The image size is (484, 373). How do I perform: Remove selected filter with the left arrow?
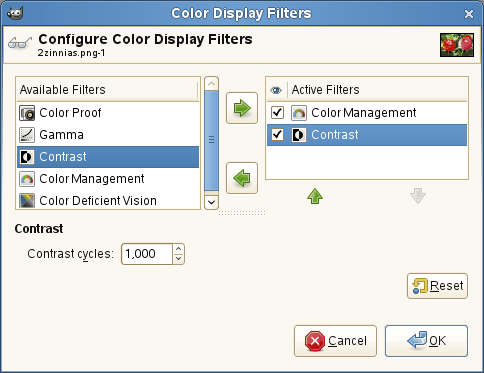[242, 178]
